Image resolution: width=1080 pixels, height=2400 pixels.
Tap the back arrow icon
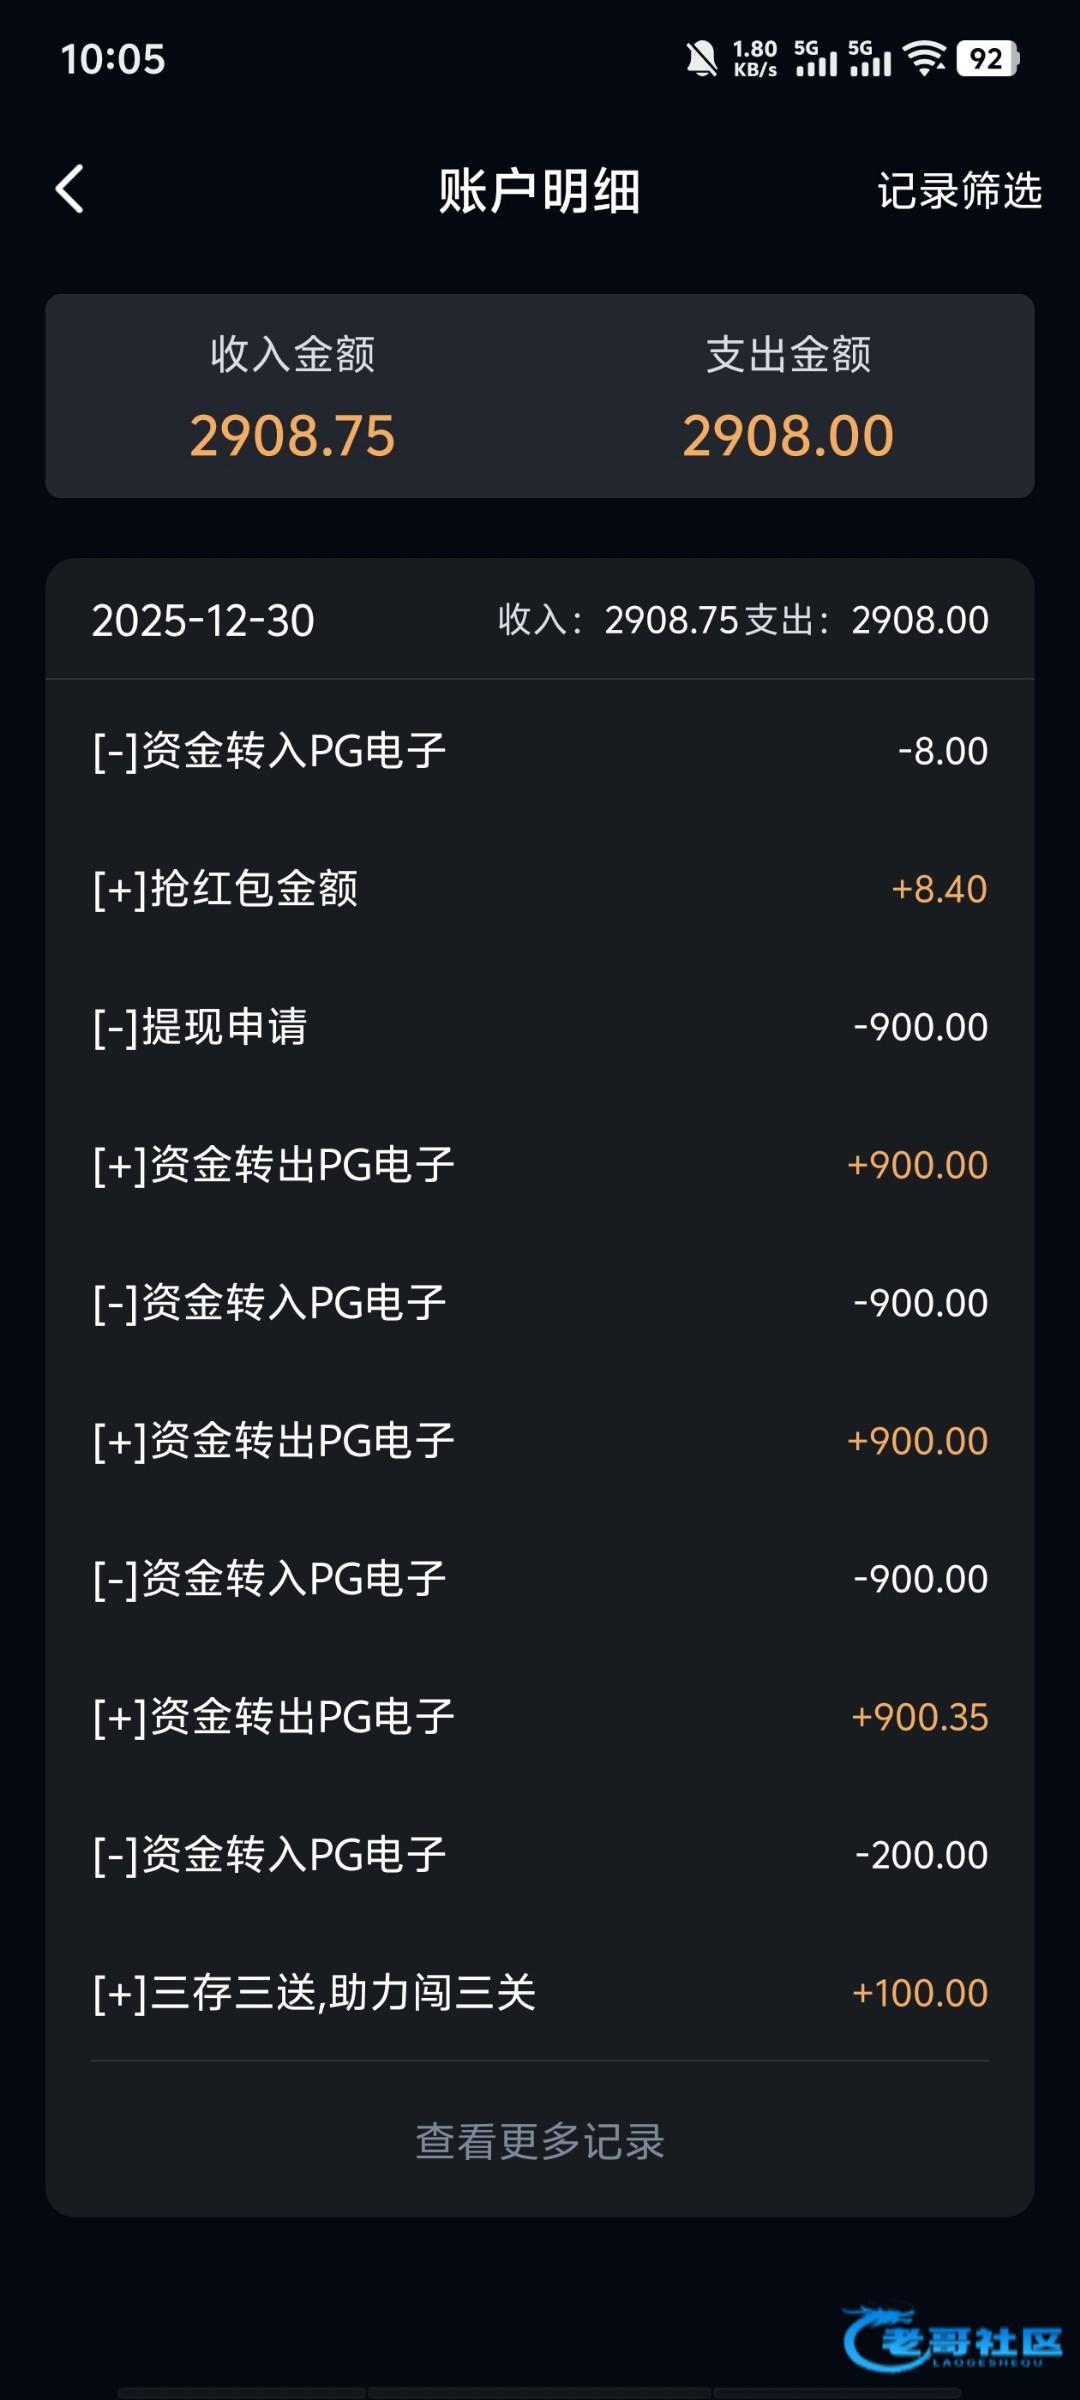click(70, 189)
